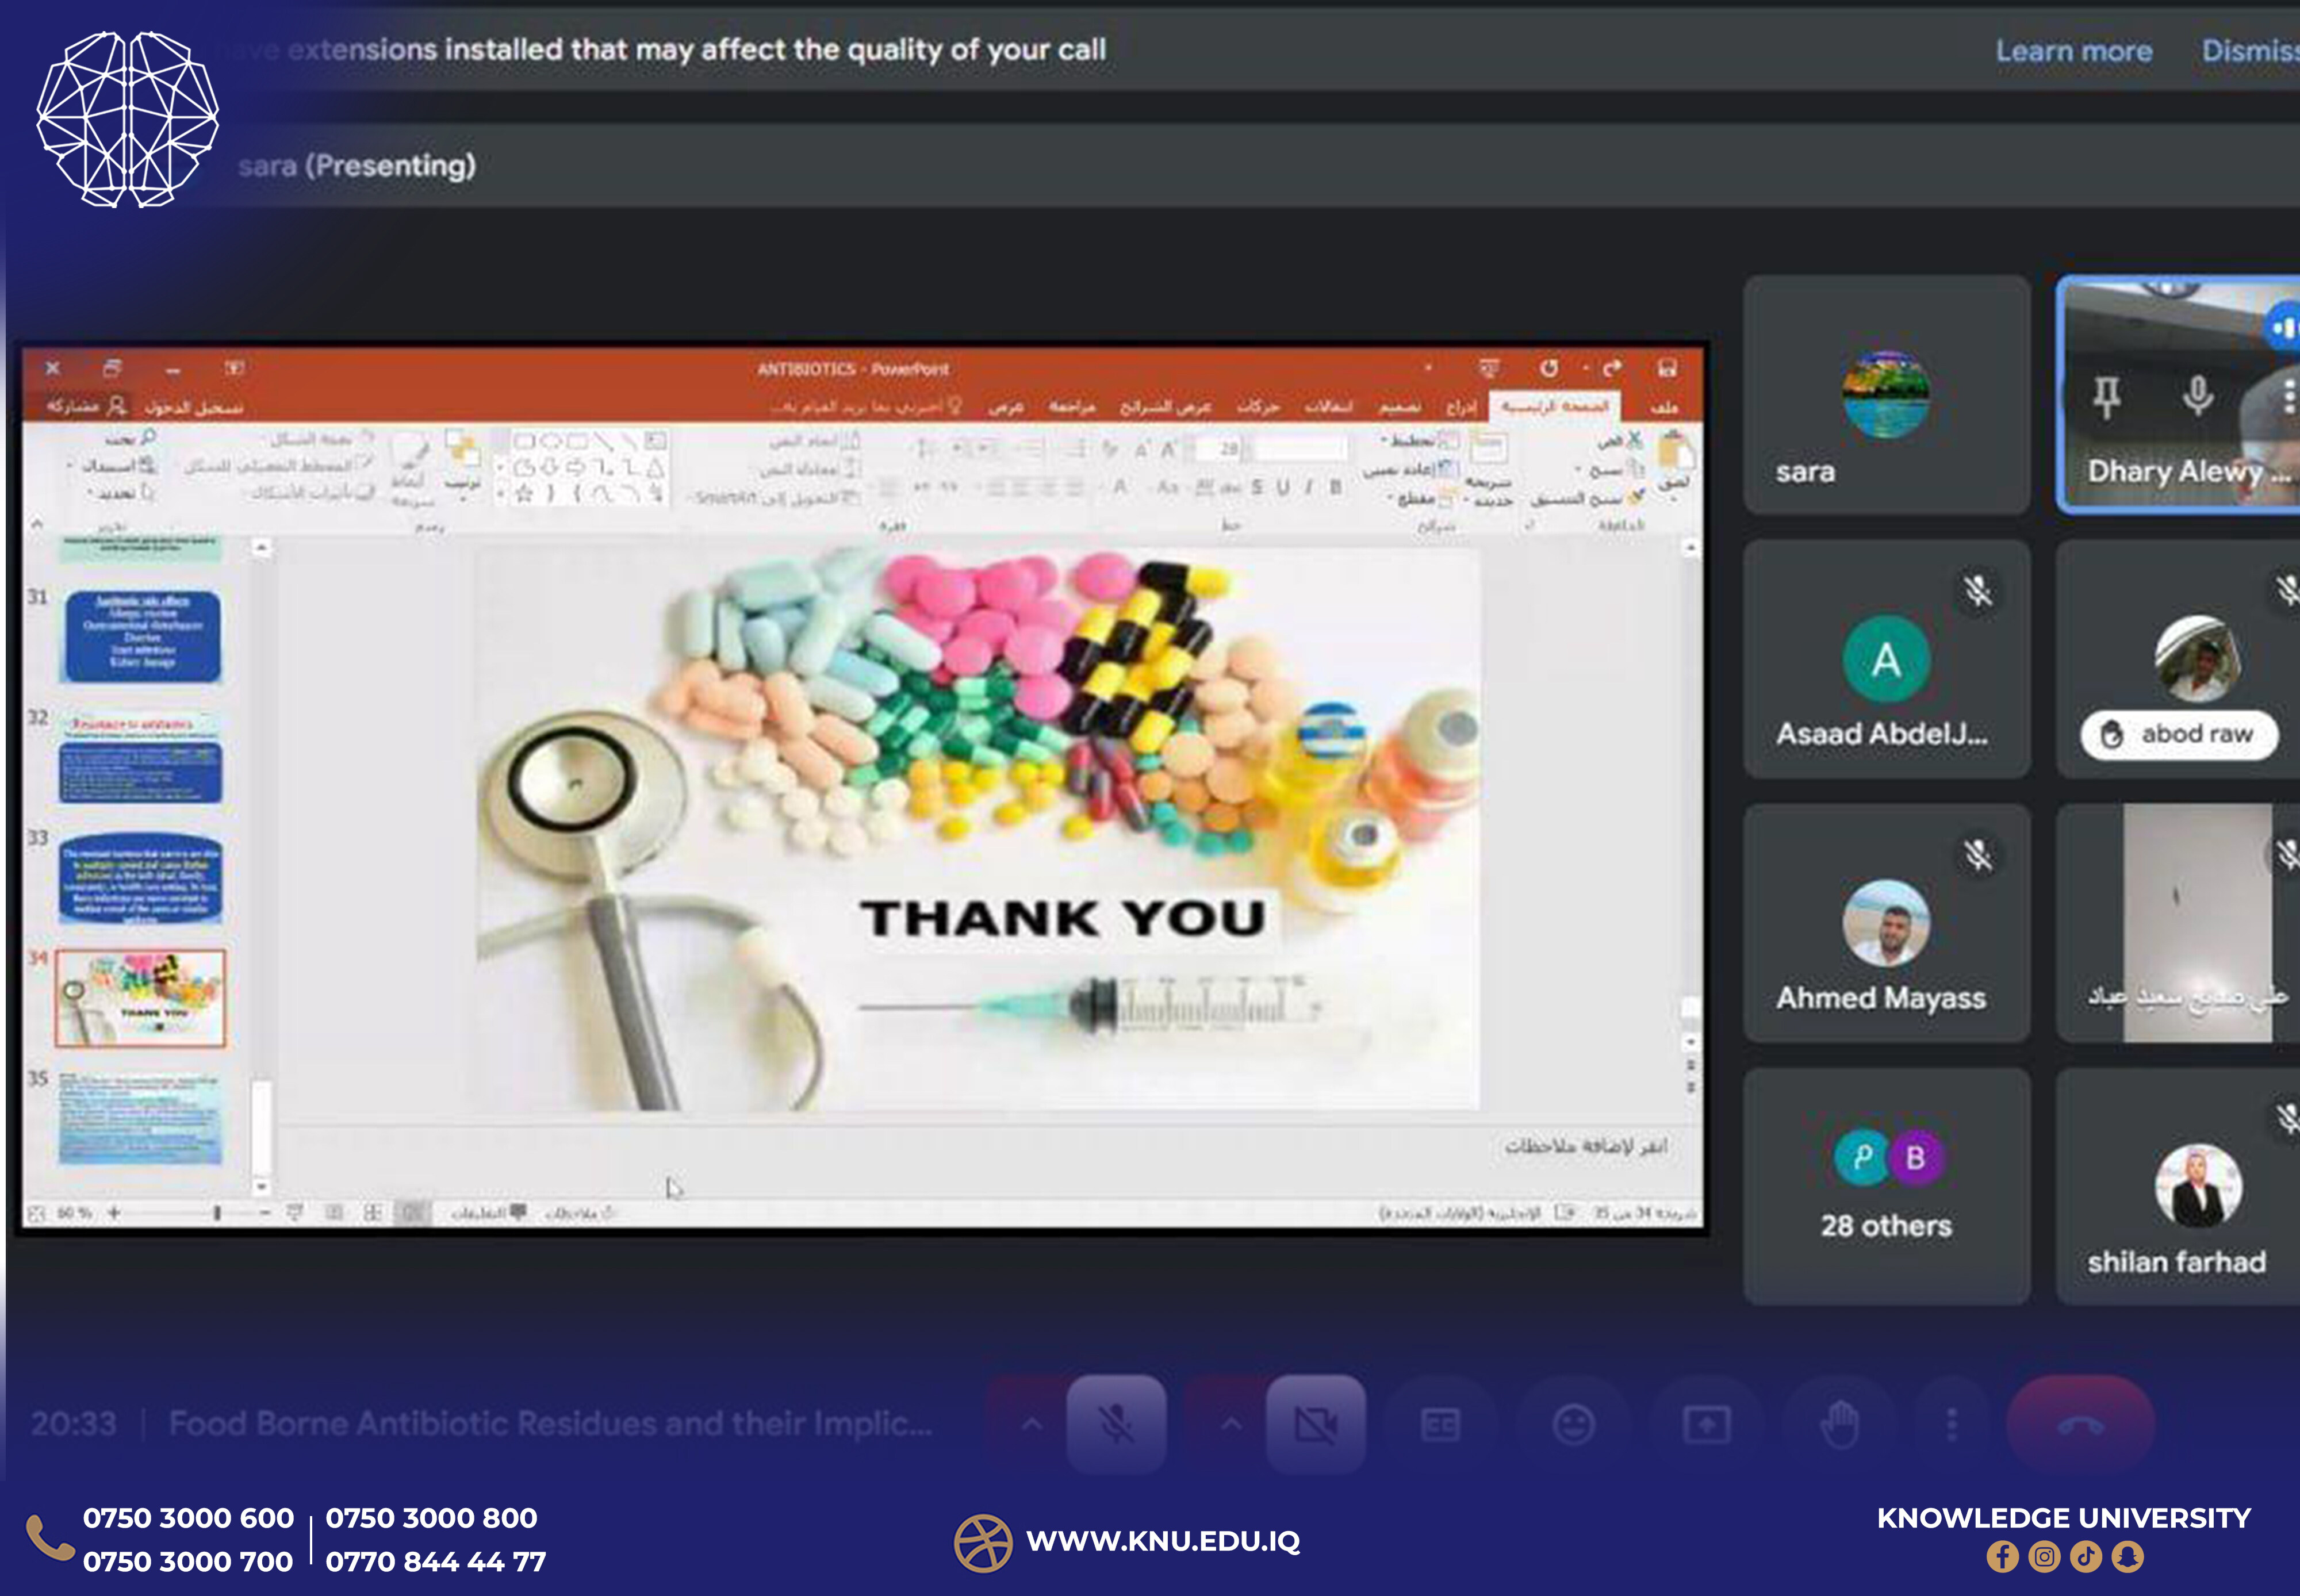2300x1596 pixels.
Task: Pin Dhary Alewy's video tile
Action: [2107, 398]
